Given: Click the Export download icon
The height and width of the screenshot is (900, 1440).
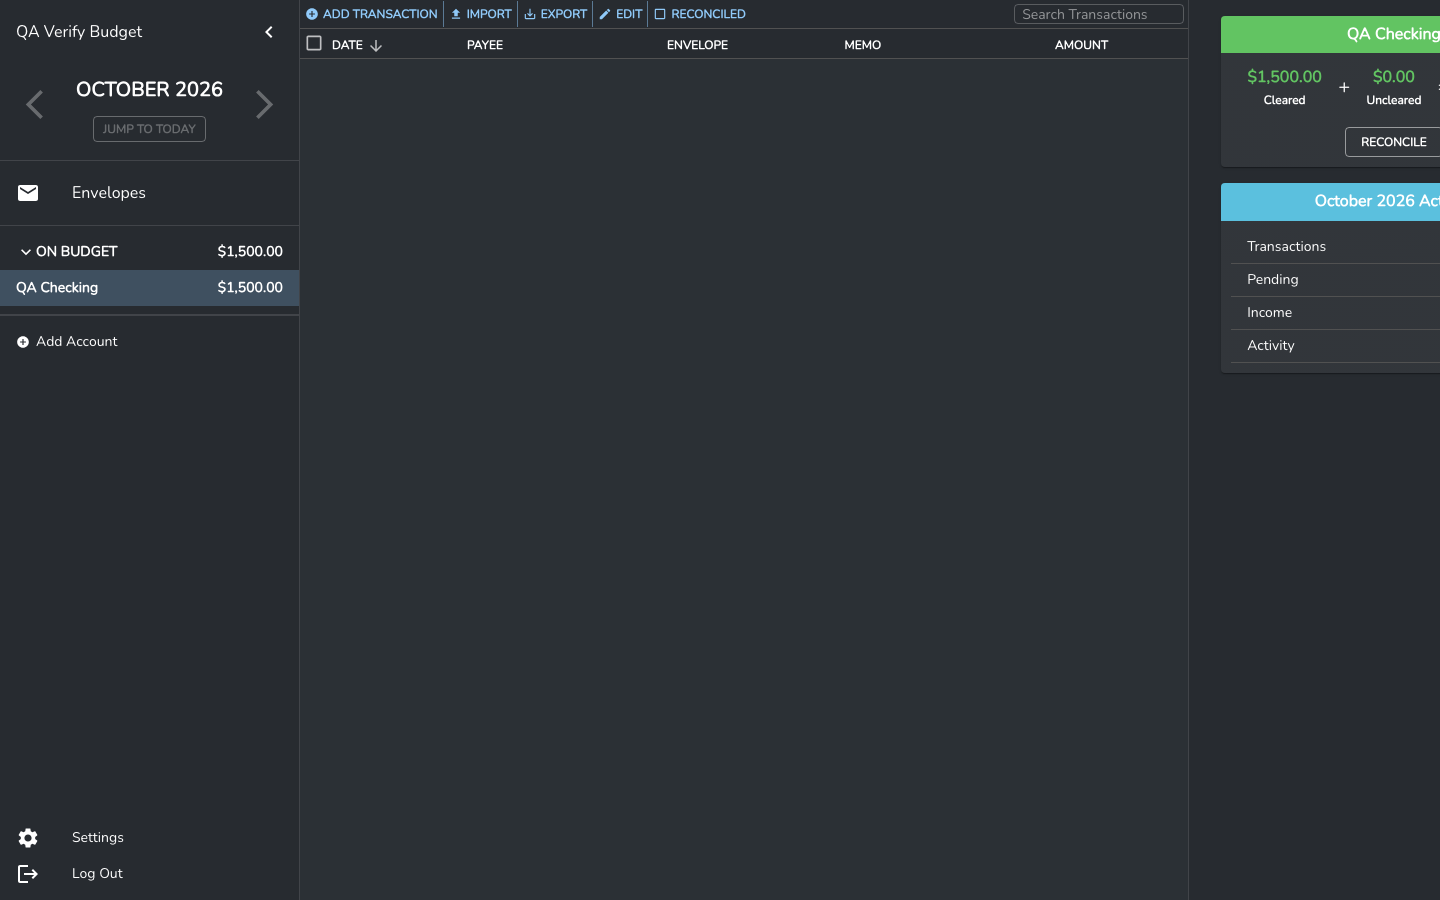Looking at the screenshot, I should [x=530, y=14].
